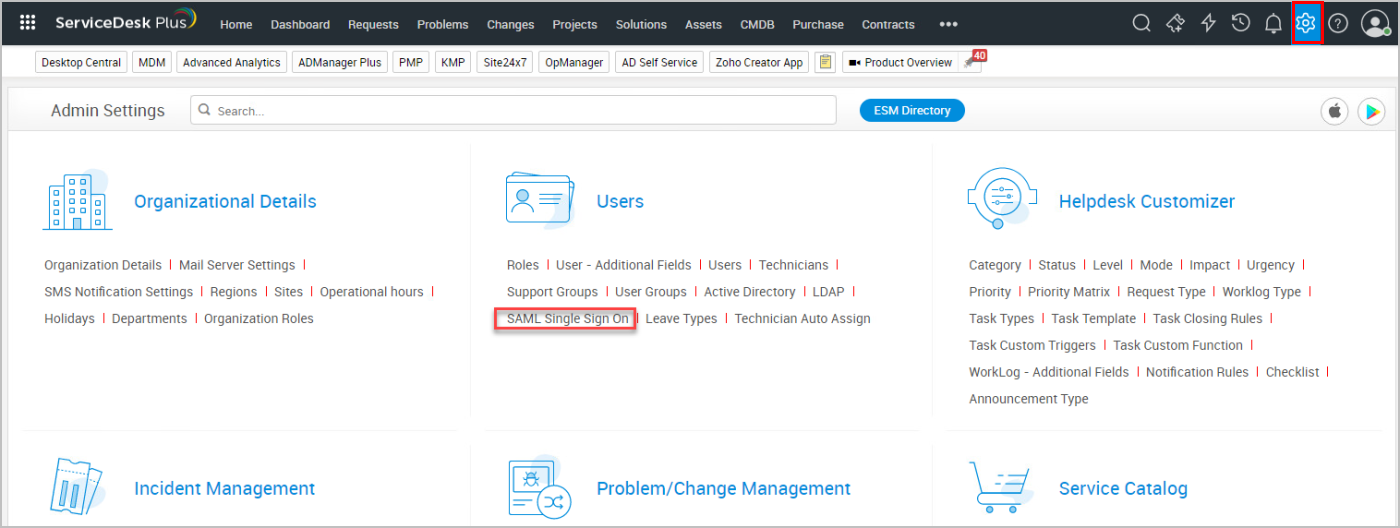Click the Problem/Change Management bug icon
Screen dimensions: 1400x528
(x=540, y=486)
